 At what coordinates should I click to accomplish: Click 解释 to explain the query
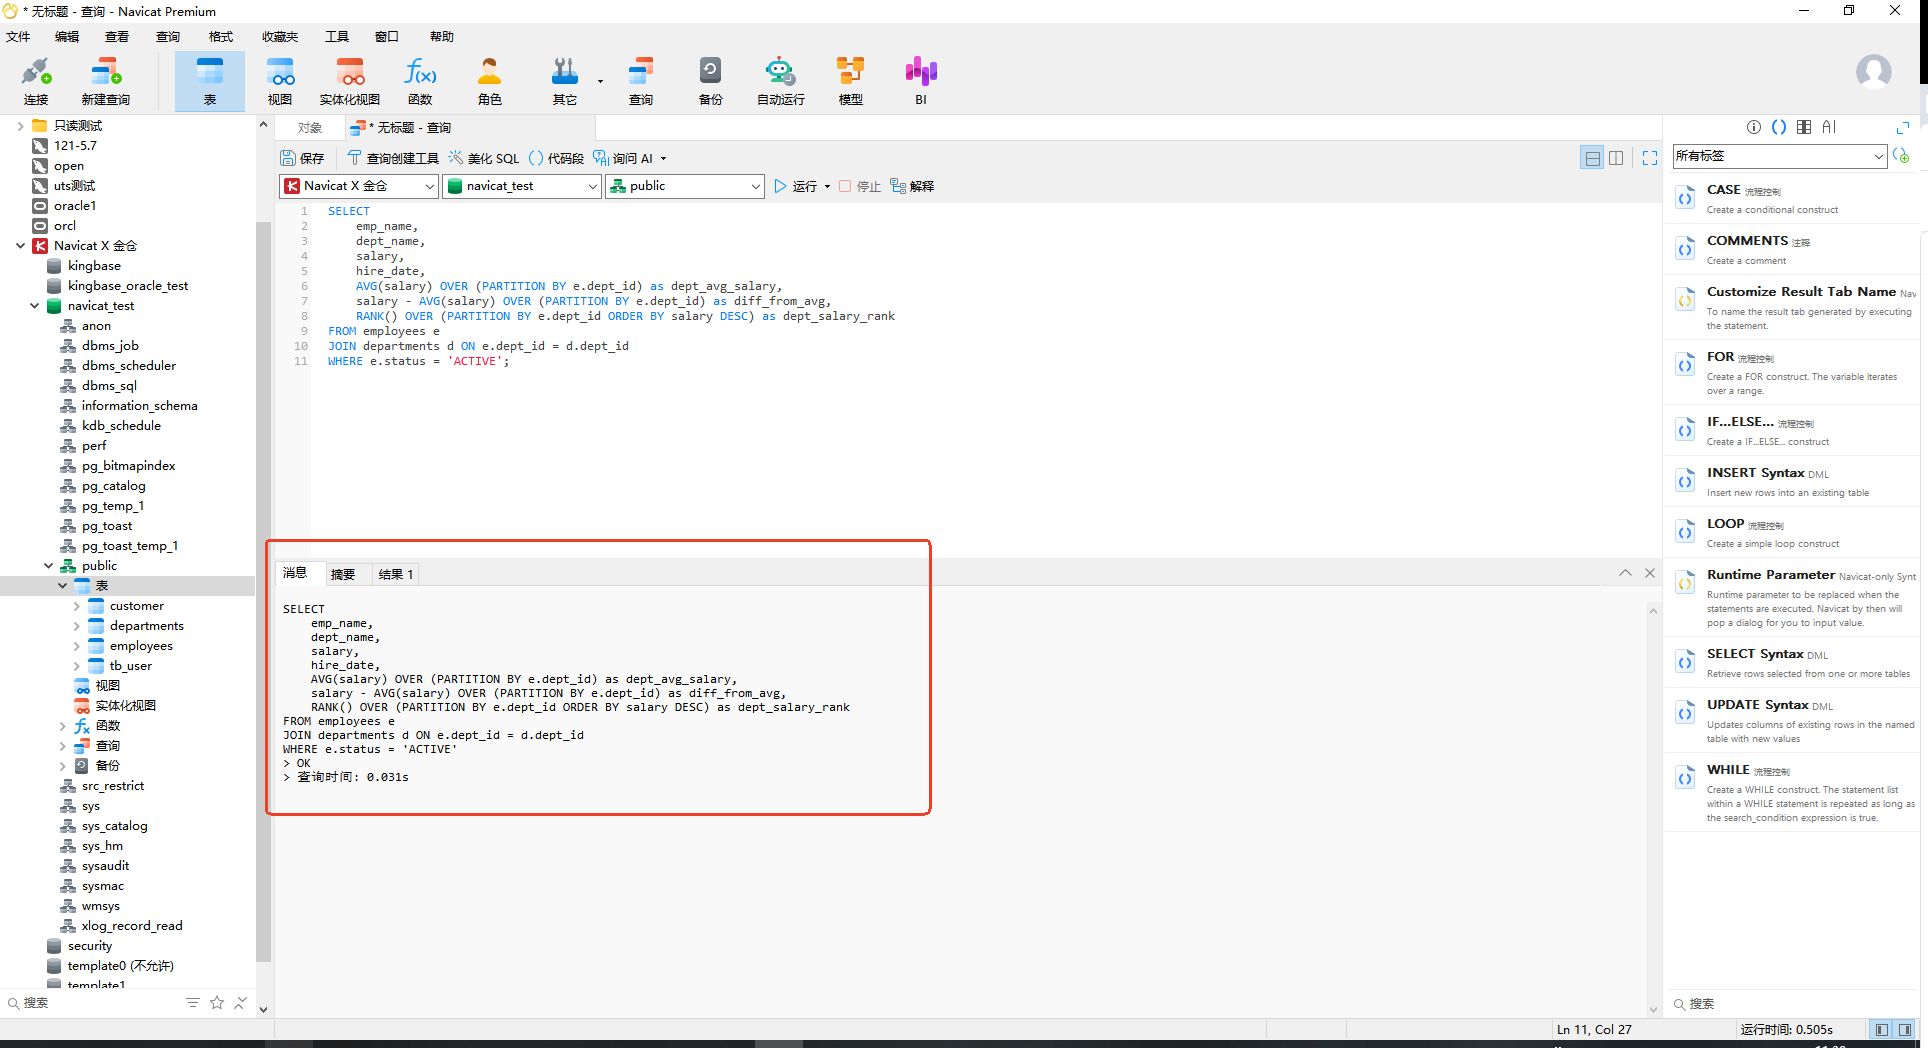click(912, 186)
